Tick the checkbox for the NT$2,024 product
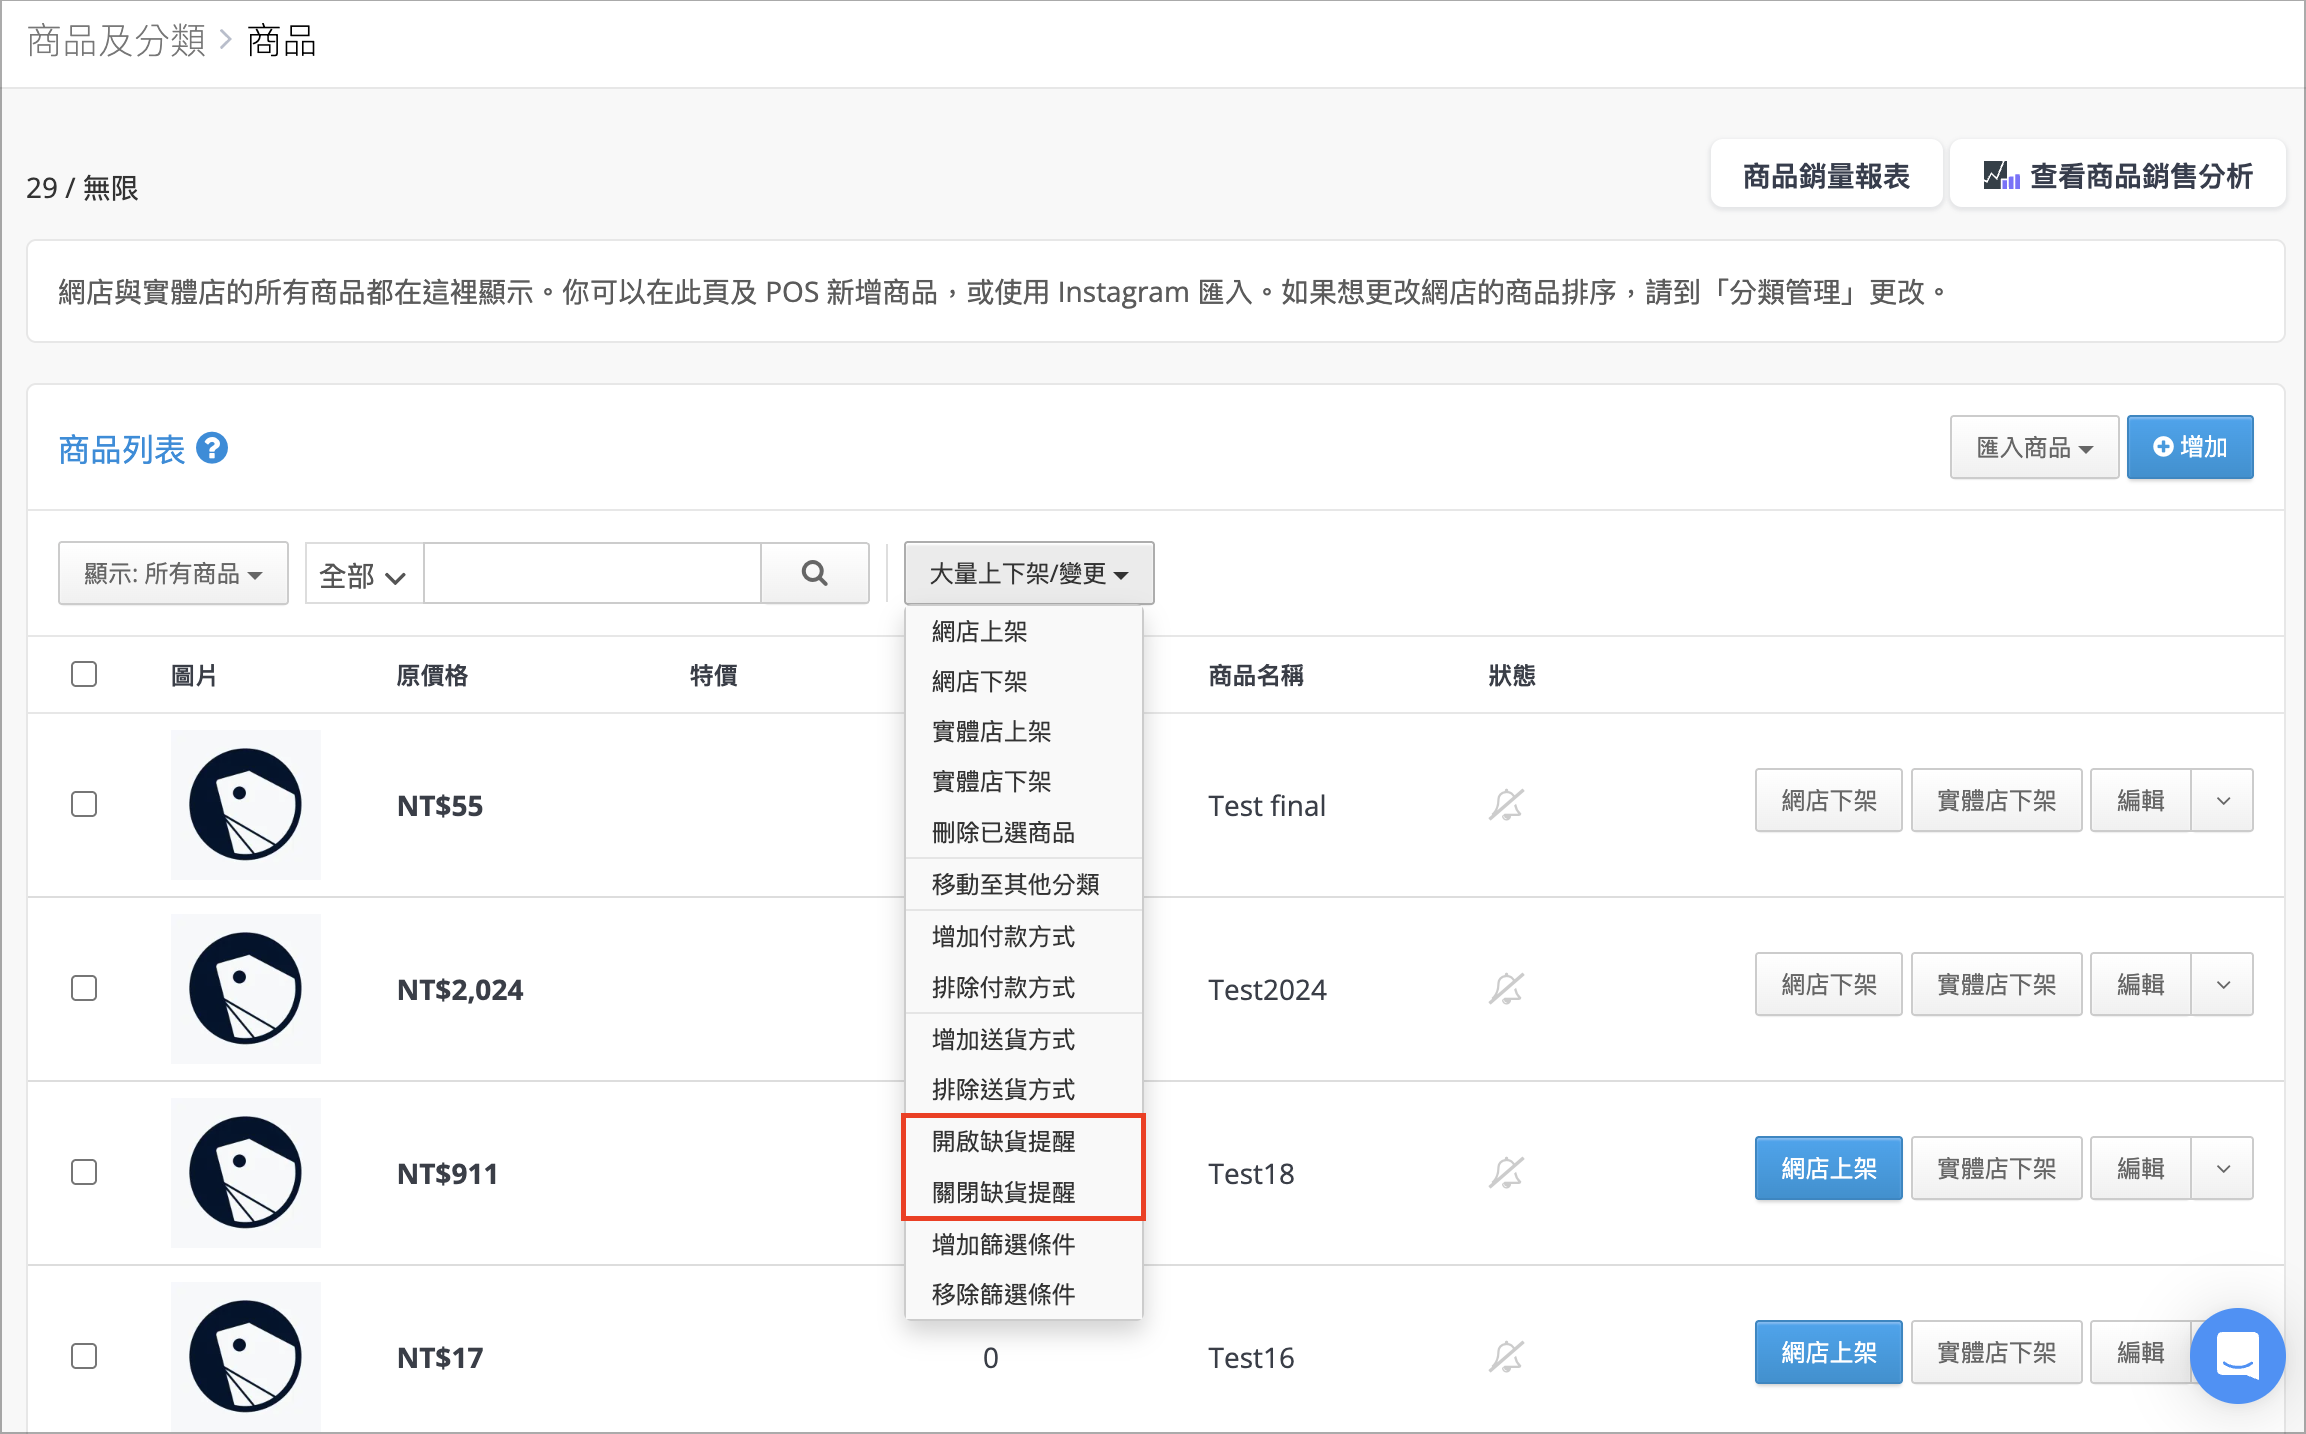Viewport: 2306px width, 1434px height. 84,988
